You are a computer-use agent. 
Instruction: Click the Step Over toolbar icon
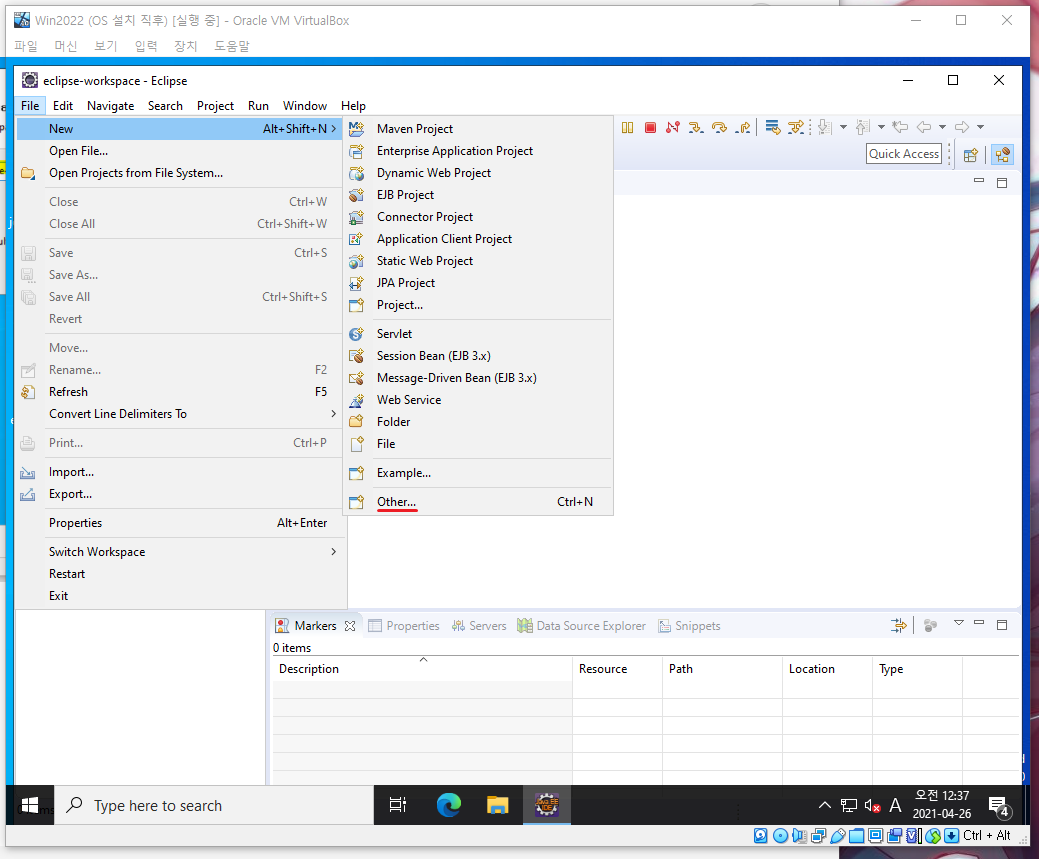pyautogui.click(x=719, y=127)
